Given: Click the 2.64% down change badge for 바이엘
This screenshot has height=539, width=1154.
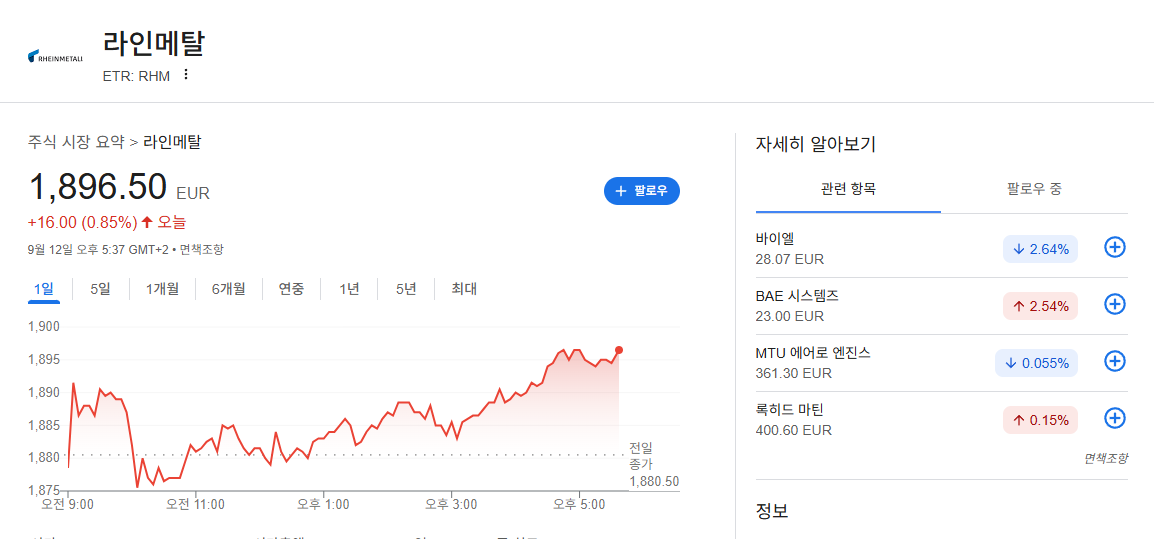Looking at the screenshot, I should (1040, 250).
